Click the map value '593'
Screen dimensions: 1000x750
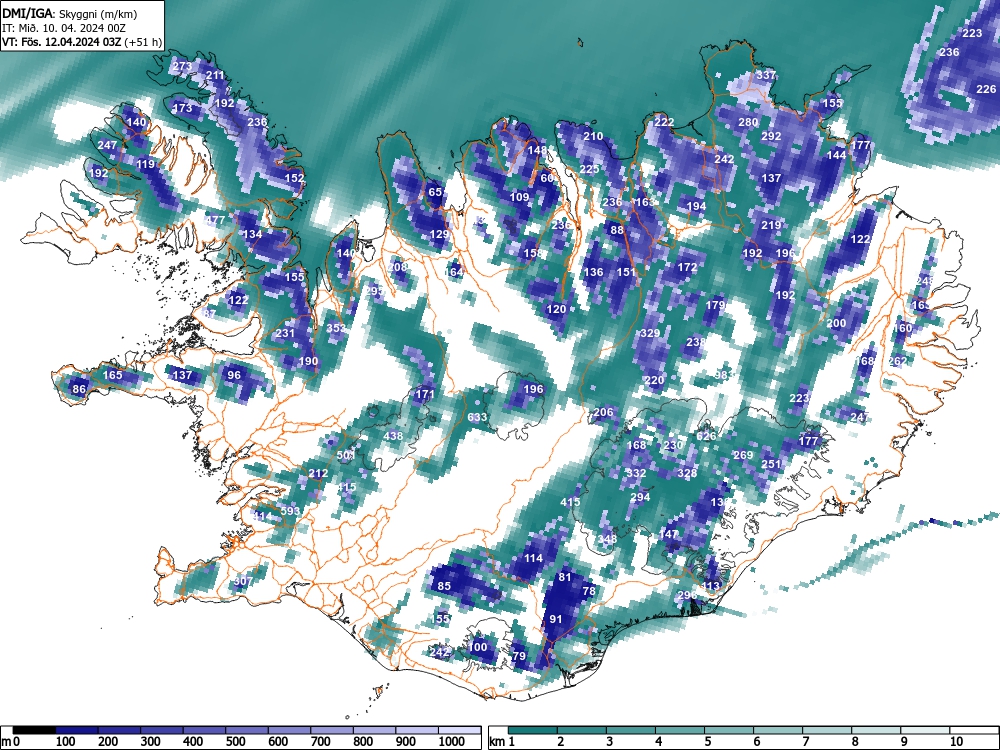pyautogui.click(x=290, y=511)
